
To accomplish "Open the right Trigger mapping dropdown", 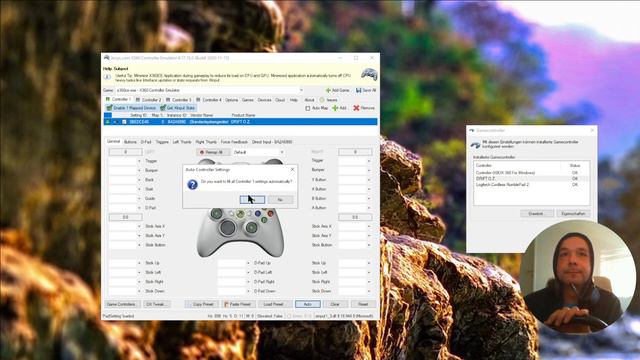I will (369, 161).
